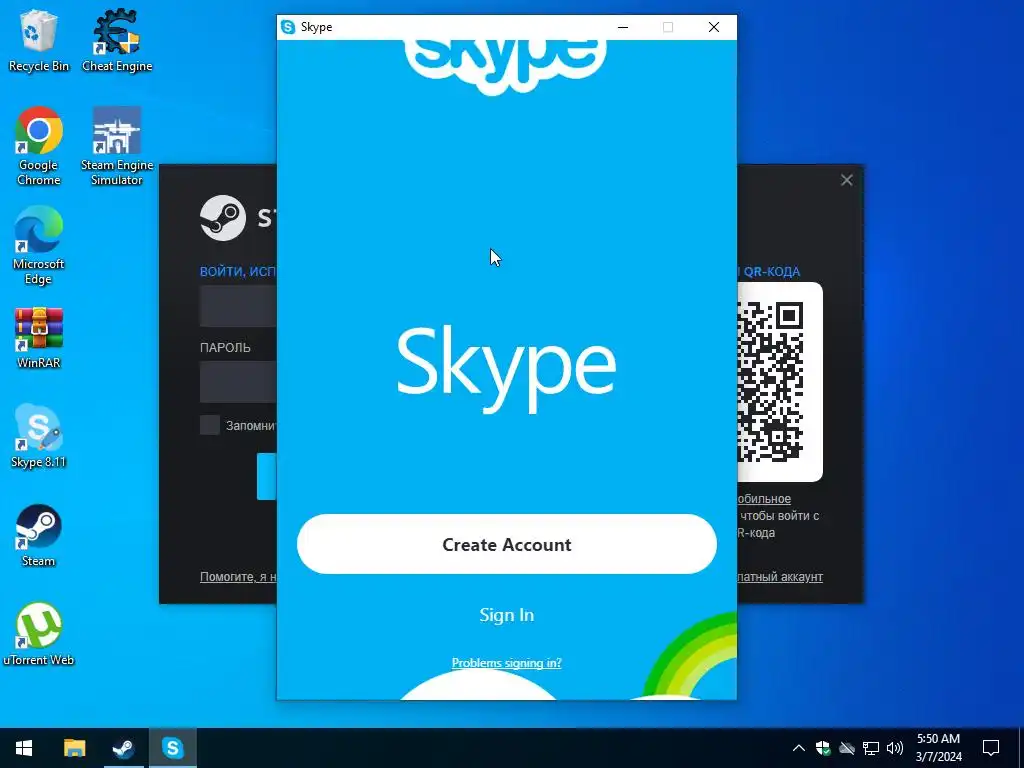
Task: Click Sign In in Skype window
Action: (x=506, y=615)
